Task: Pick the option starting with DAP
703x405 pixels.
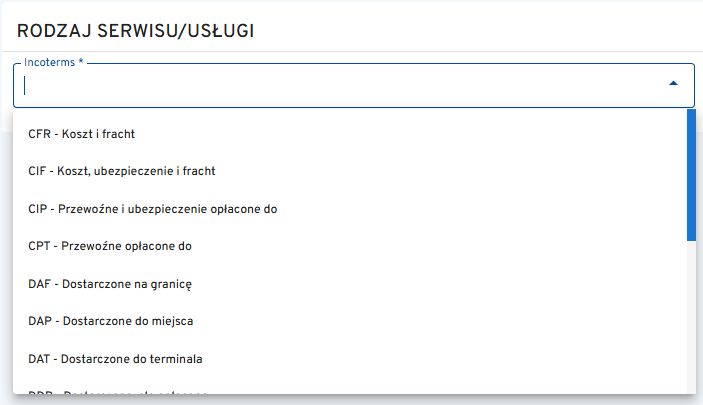Action: pos(110,321)
